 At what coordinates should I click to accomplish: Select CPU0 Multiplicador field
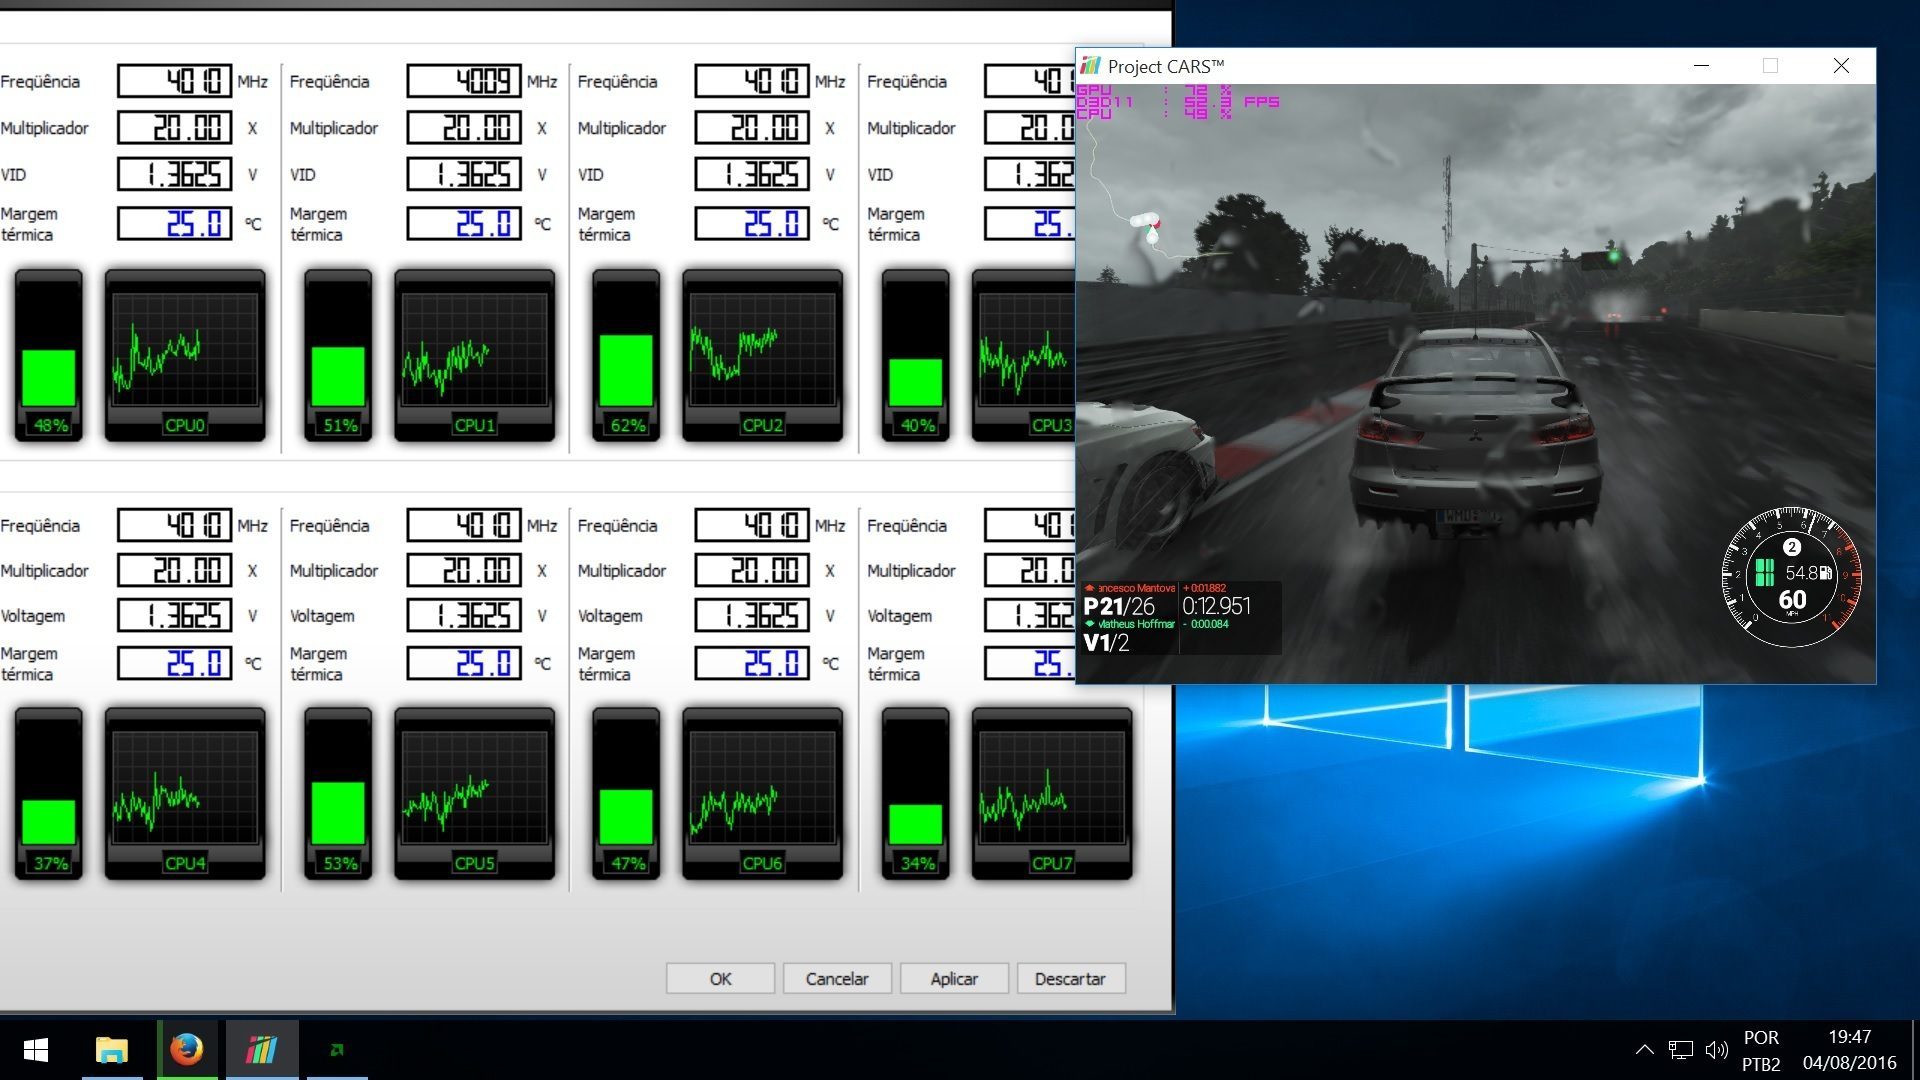175,128
